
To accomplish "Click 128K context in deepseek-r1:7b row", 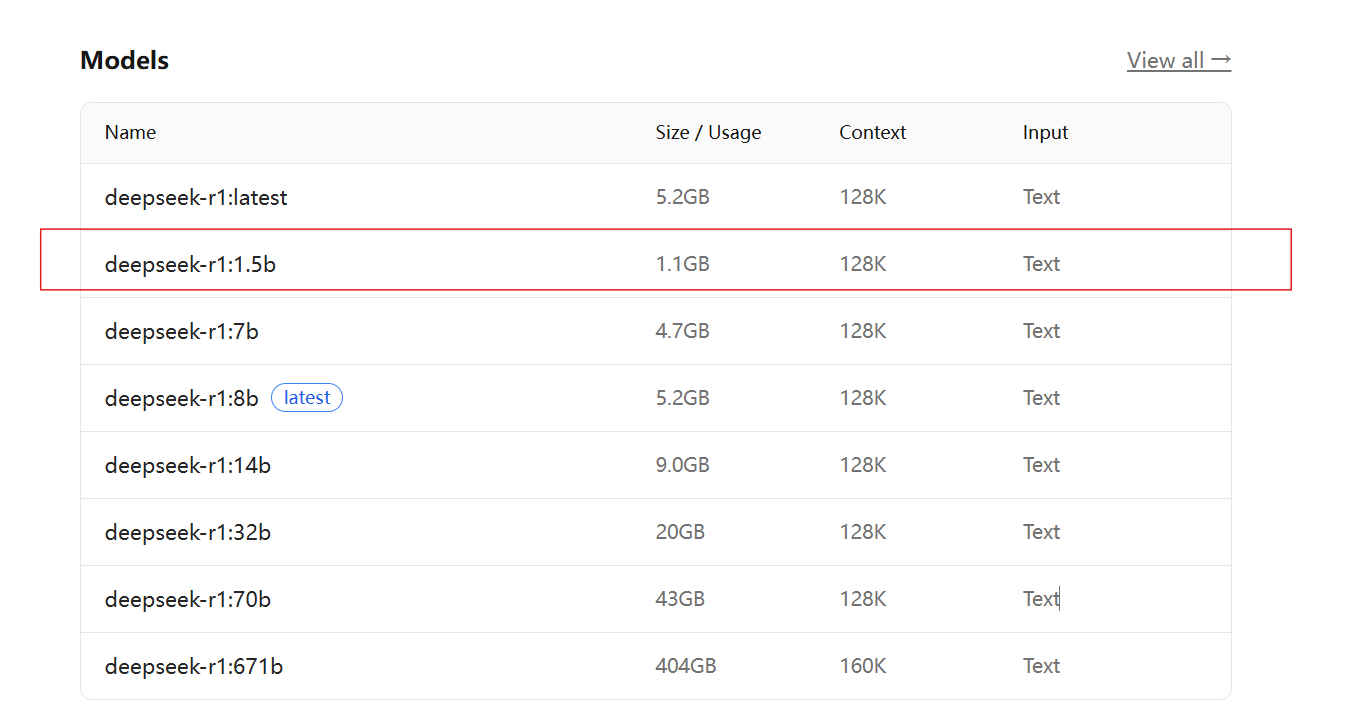I will [863, 331].
